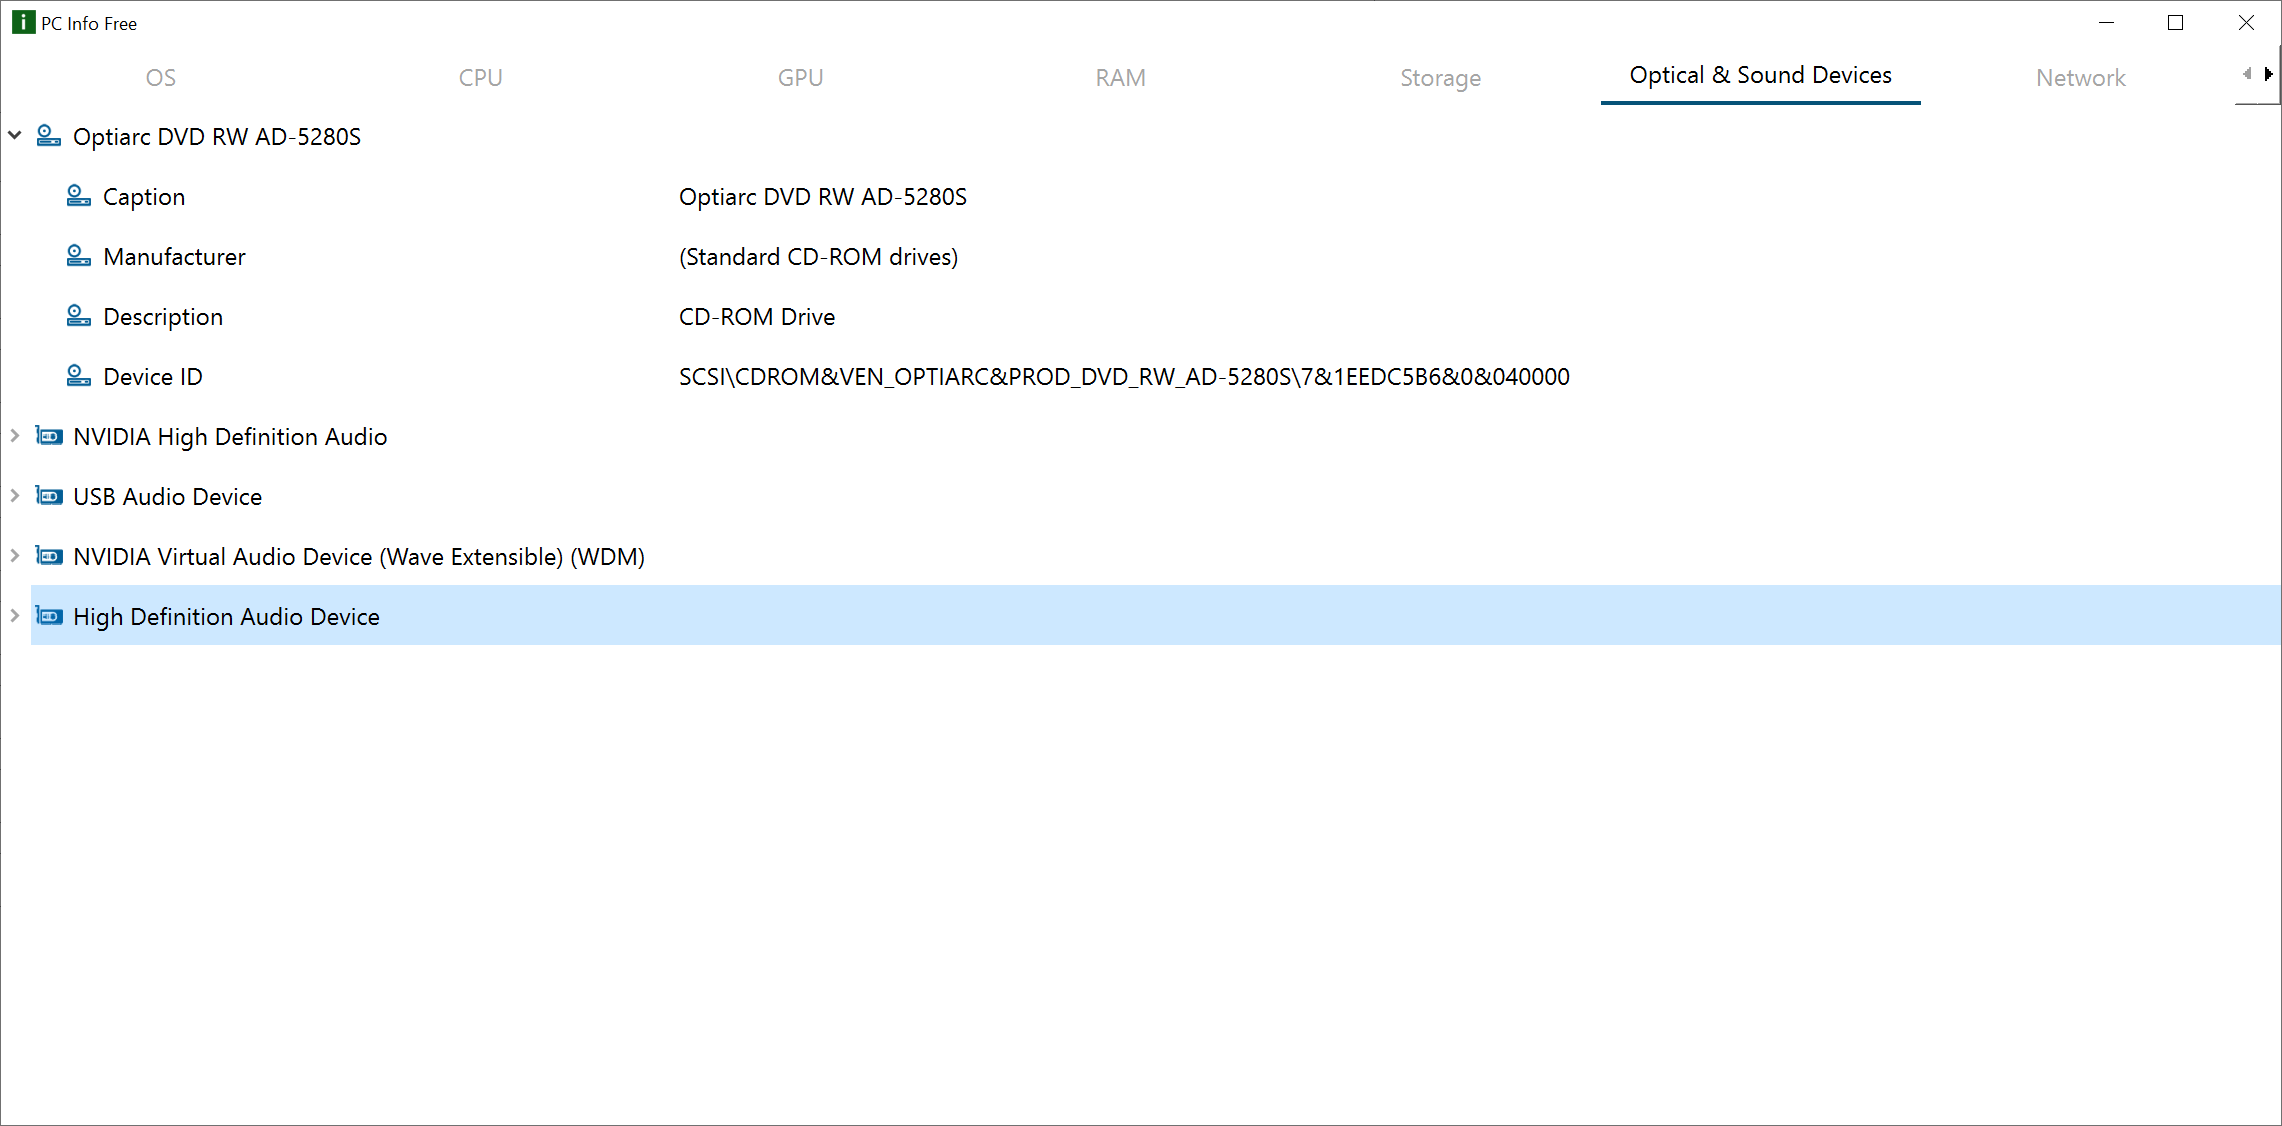This screenshot has height=1126, width=2282.
Task: Select the Device ID value text
Action: 1124,377
